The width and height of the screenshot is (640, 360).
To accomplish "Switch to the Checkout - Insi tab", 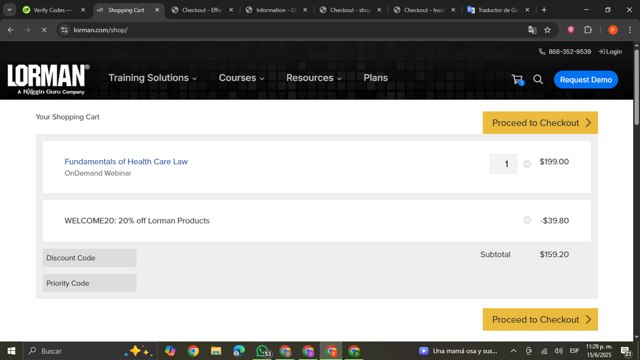I will (x=424, y=10).
